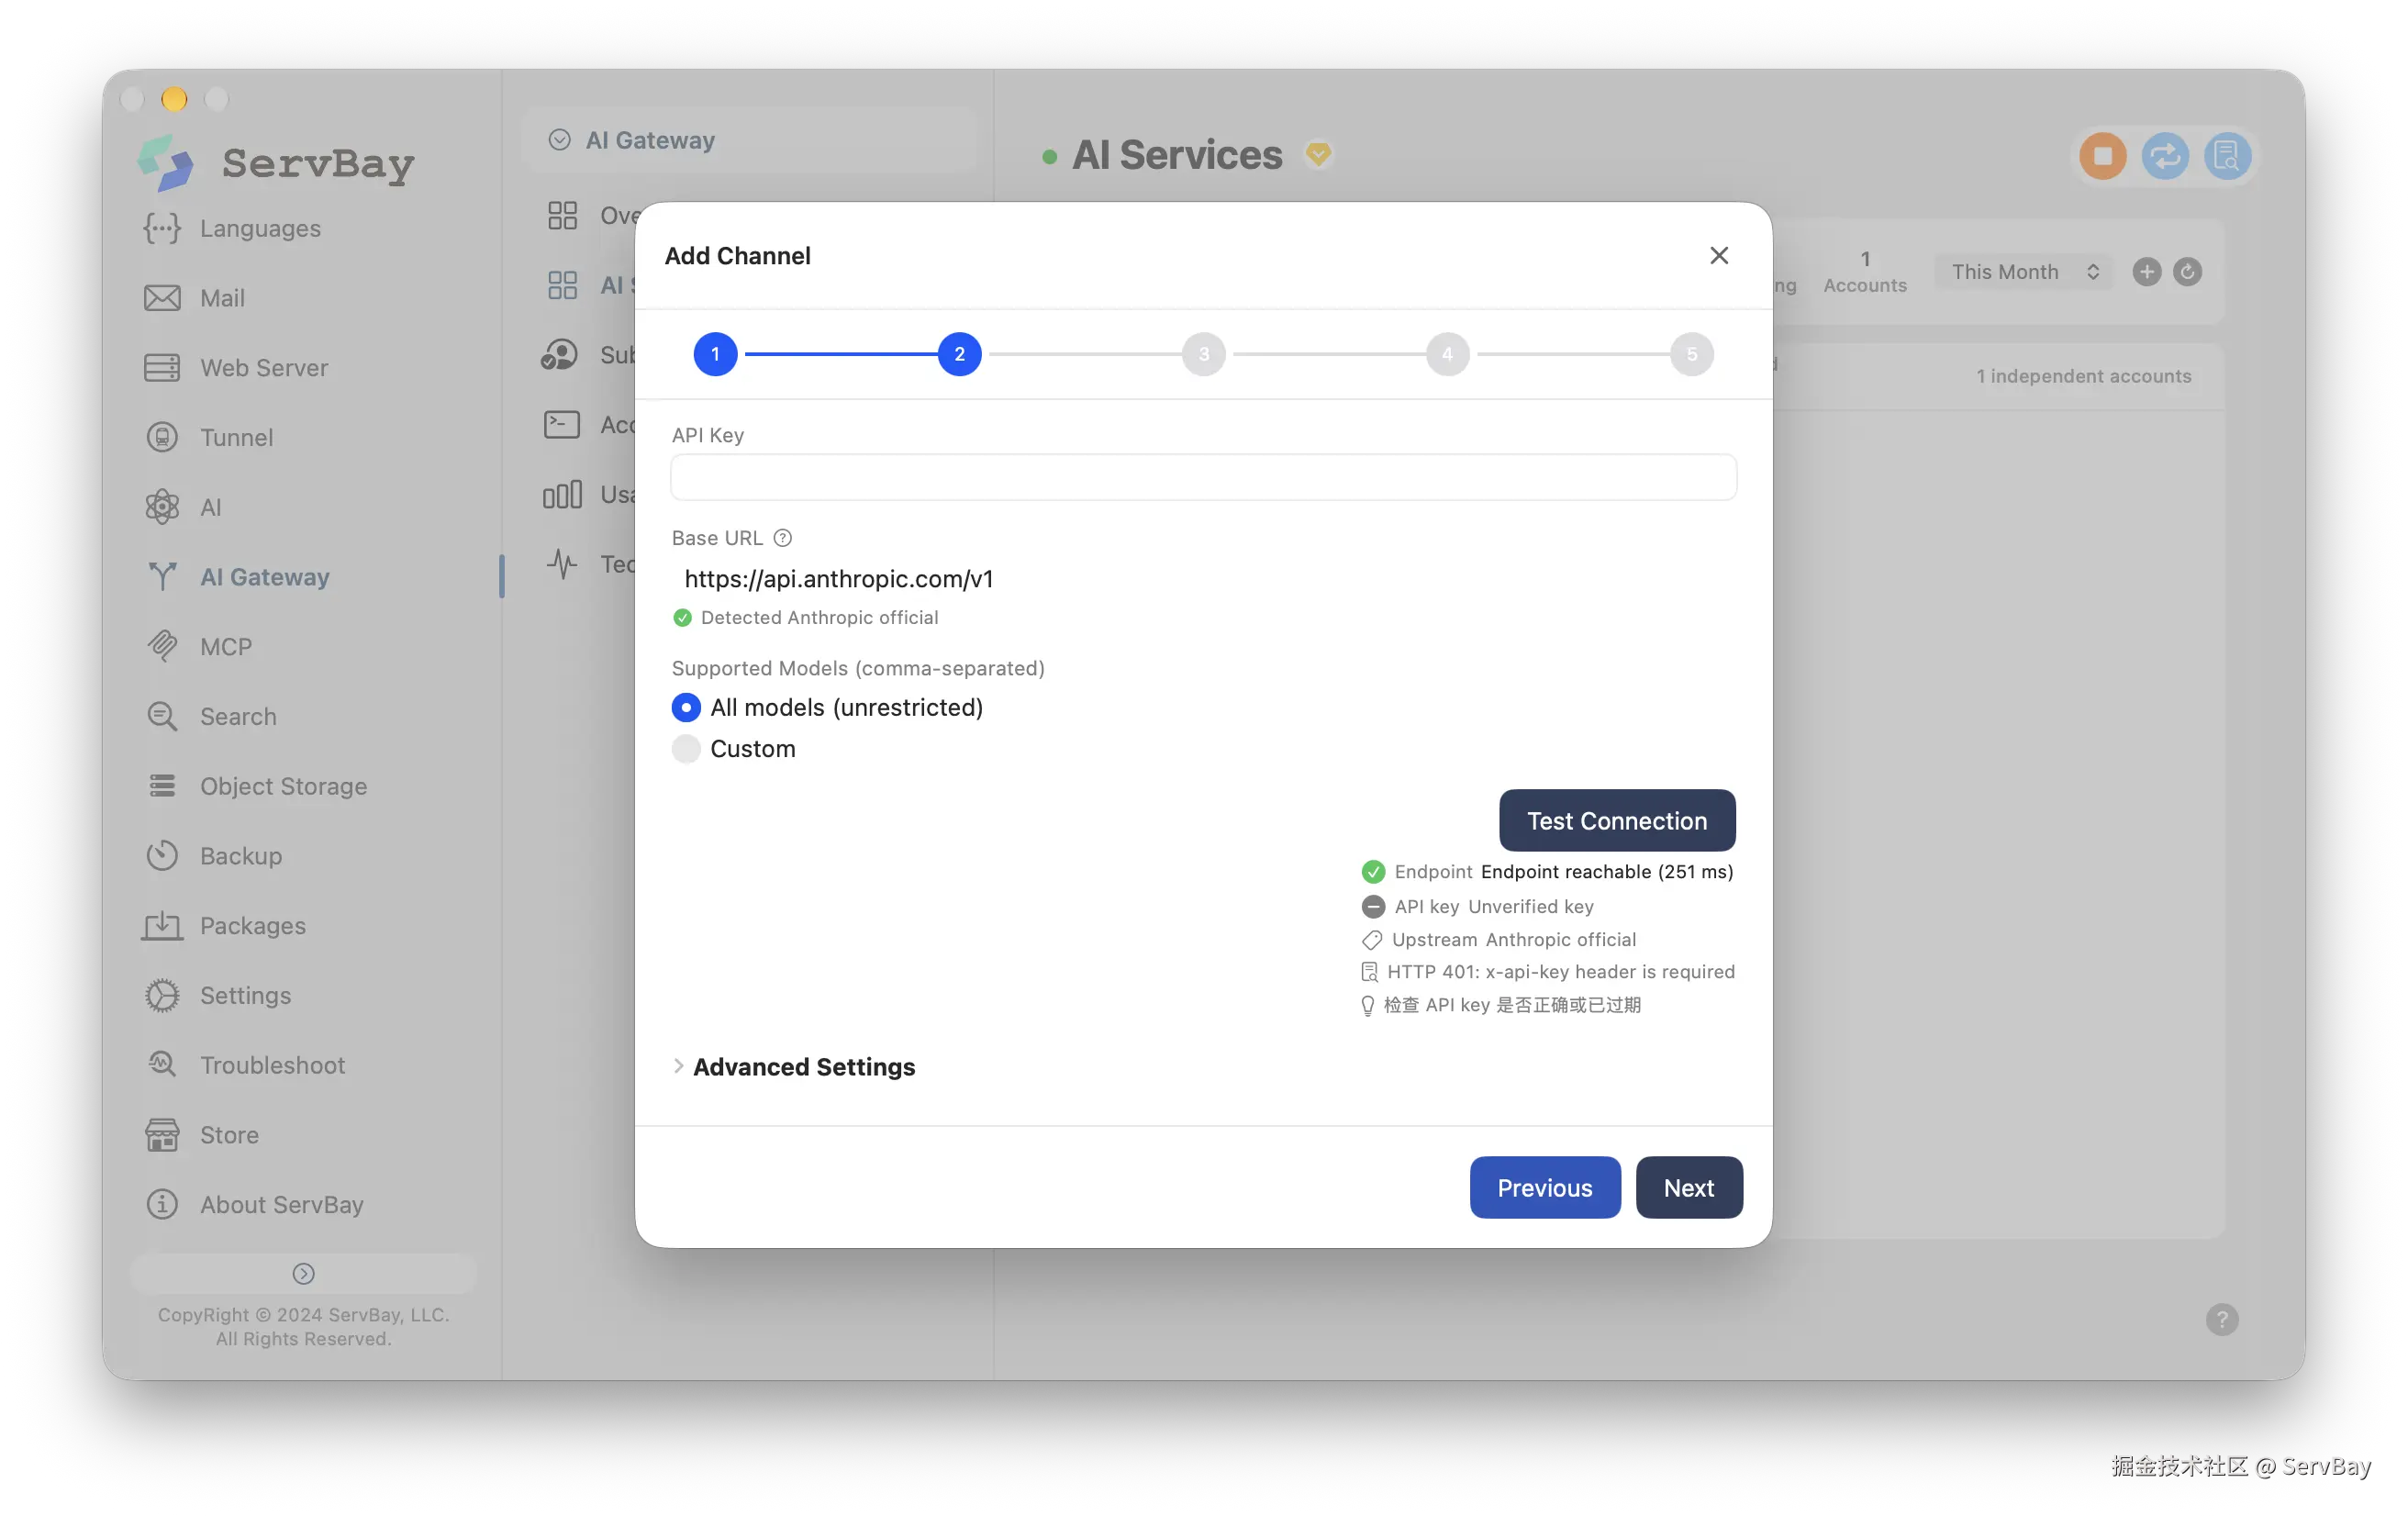Viewport: 2408px width, 1516px height.
Task: Select the Custom models radio option
Action: 733,749
